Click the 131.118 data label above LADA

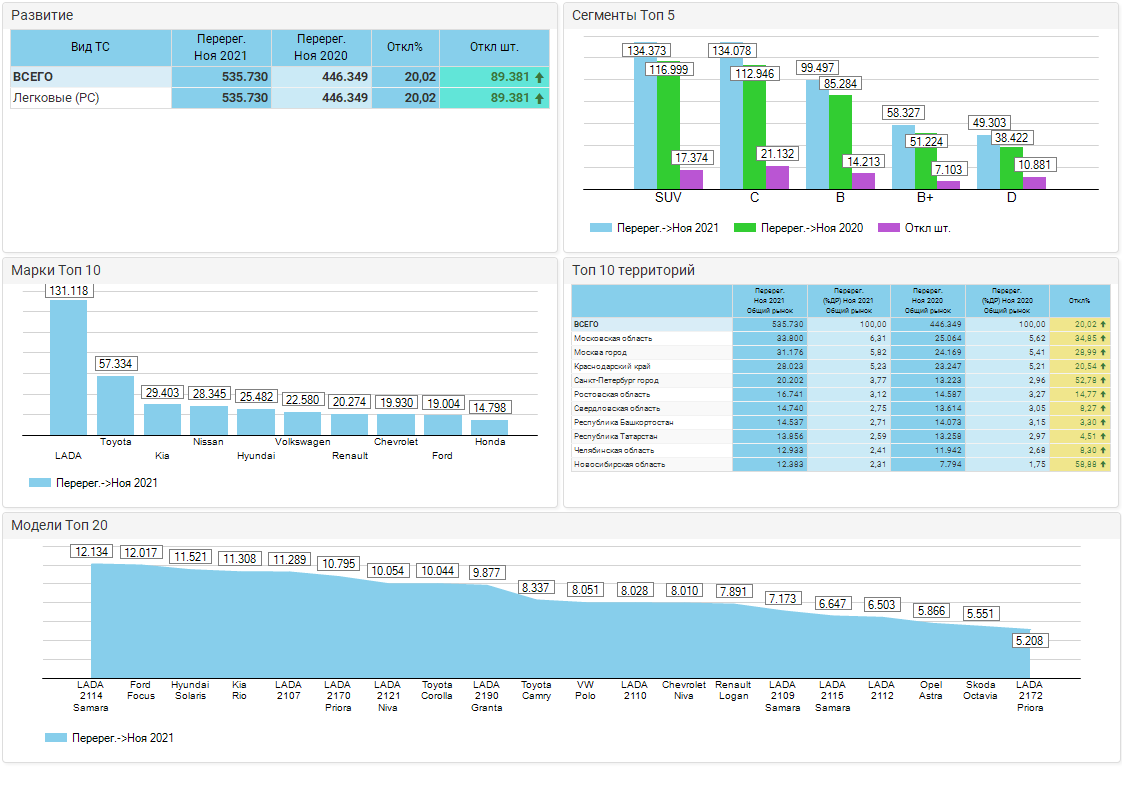coord(69,290)
